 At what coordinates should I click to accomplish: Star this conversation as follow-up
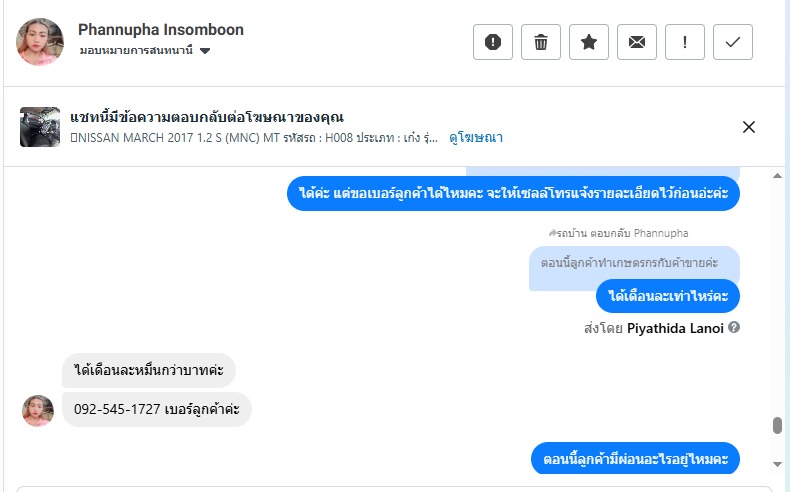589,42
